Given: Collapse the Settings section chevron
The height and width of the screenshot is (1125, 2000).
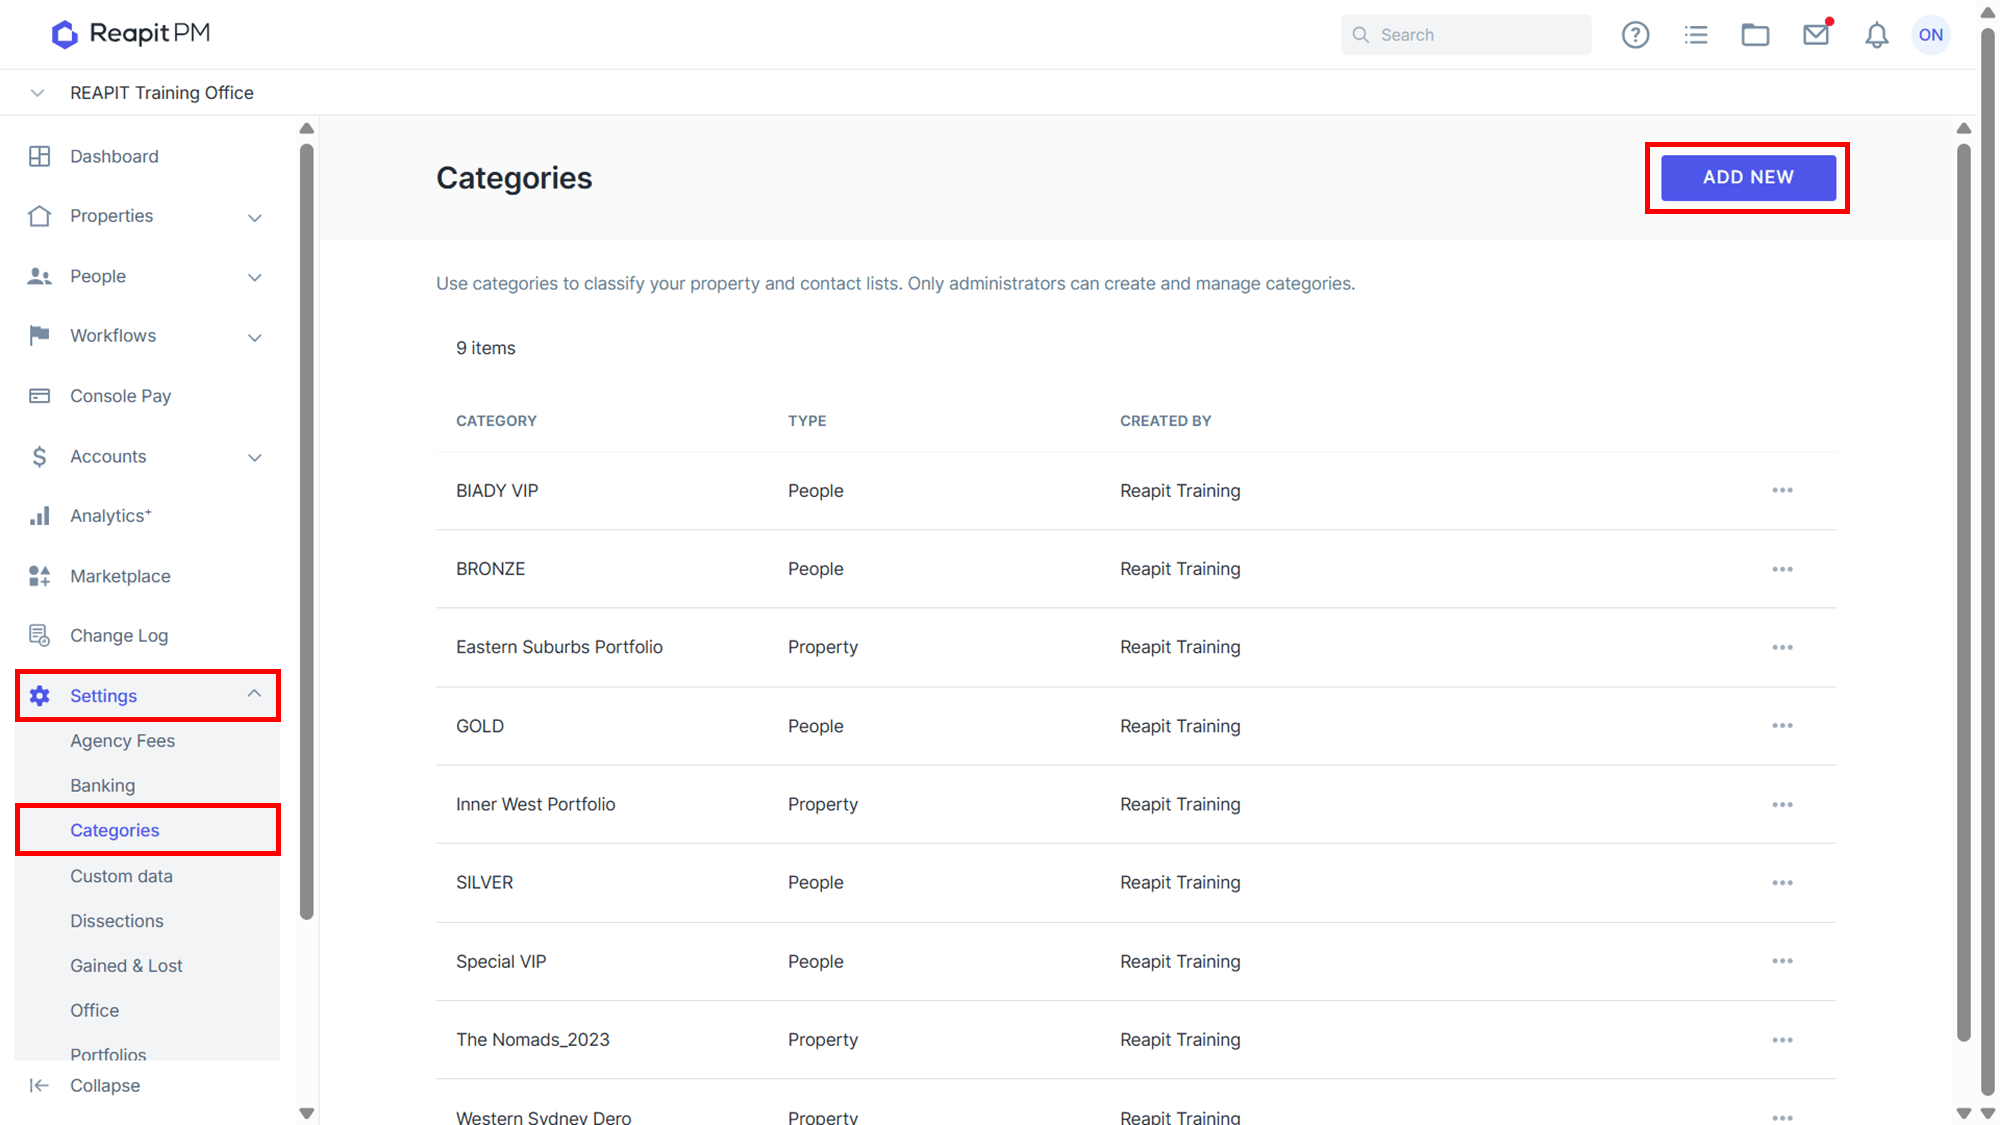Looking at the screenshot, I should pyautogui.click(x=254, y=694).
